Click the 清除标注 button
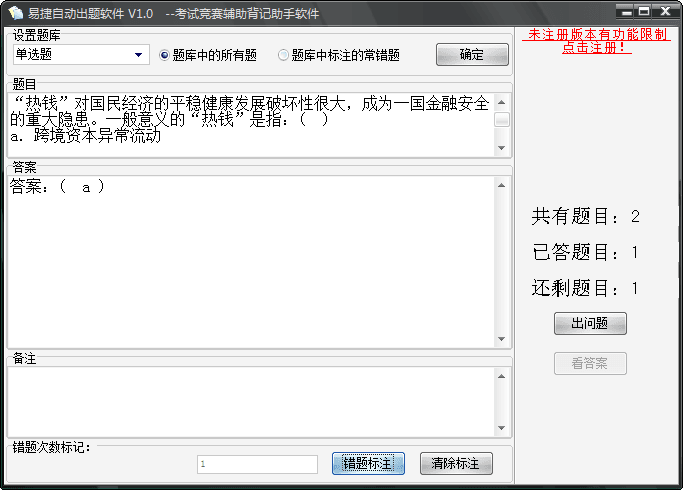 [456, 463]
